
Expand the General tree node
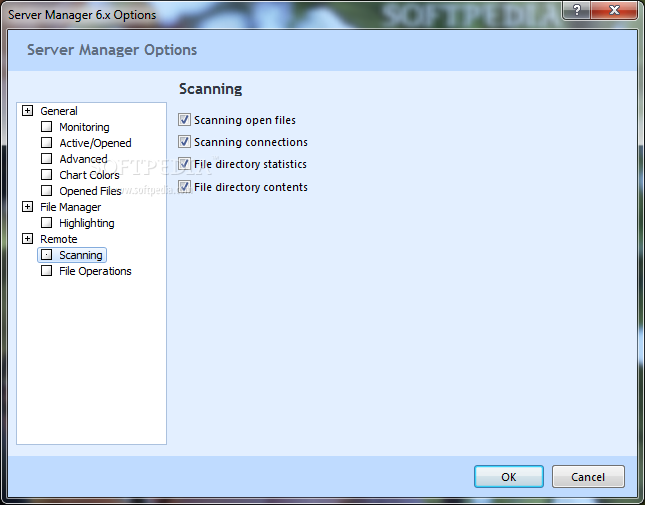coord(28,111)
